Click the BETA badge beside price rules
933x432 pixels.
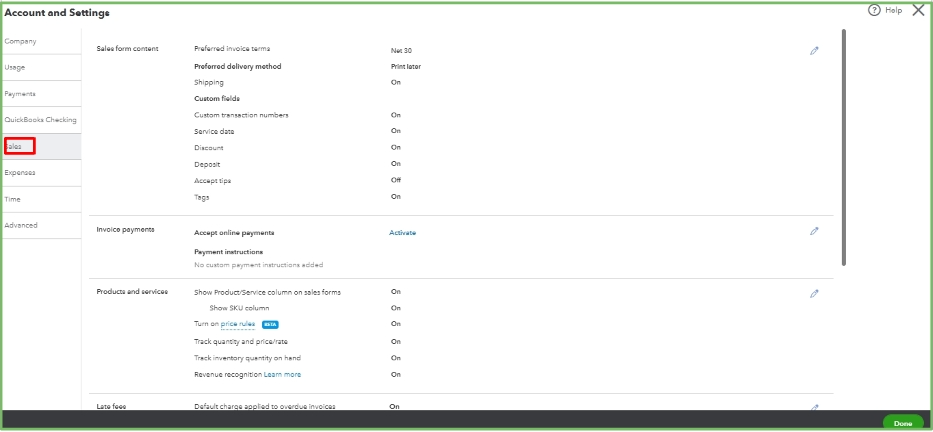[x=270, y=324]
